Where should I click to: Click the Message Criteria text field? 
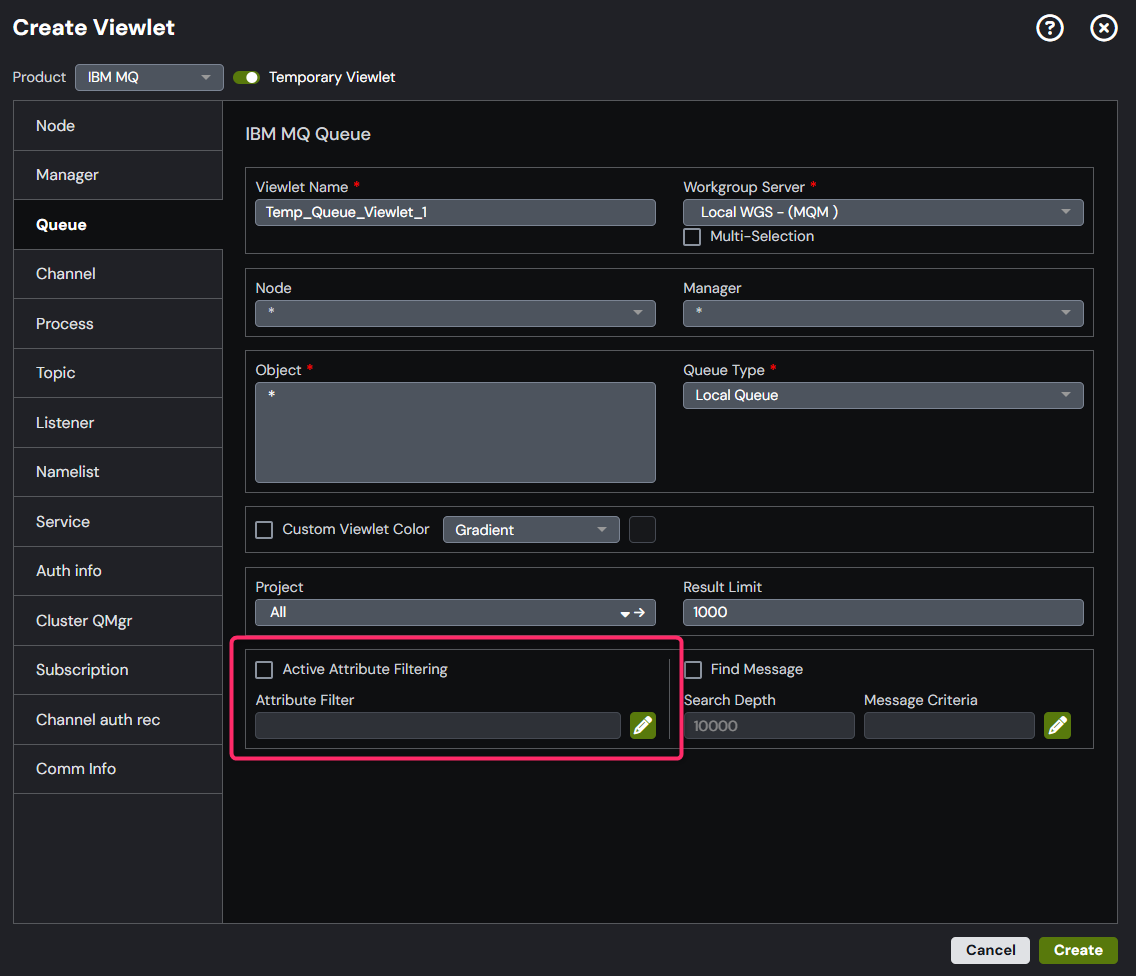949,725
